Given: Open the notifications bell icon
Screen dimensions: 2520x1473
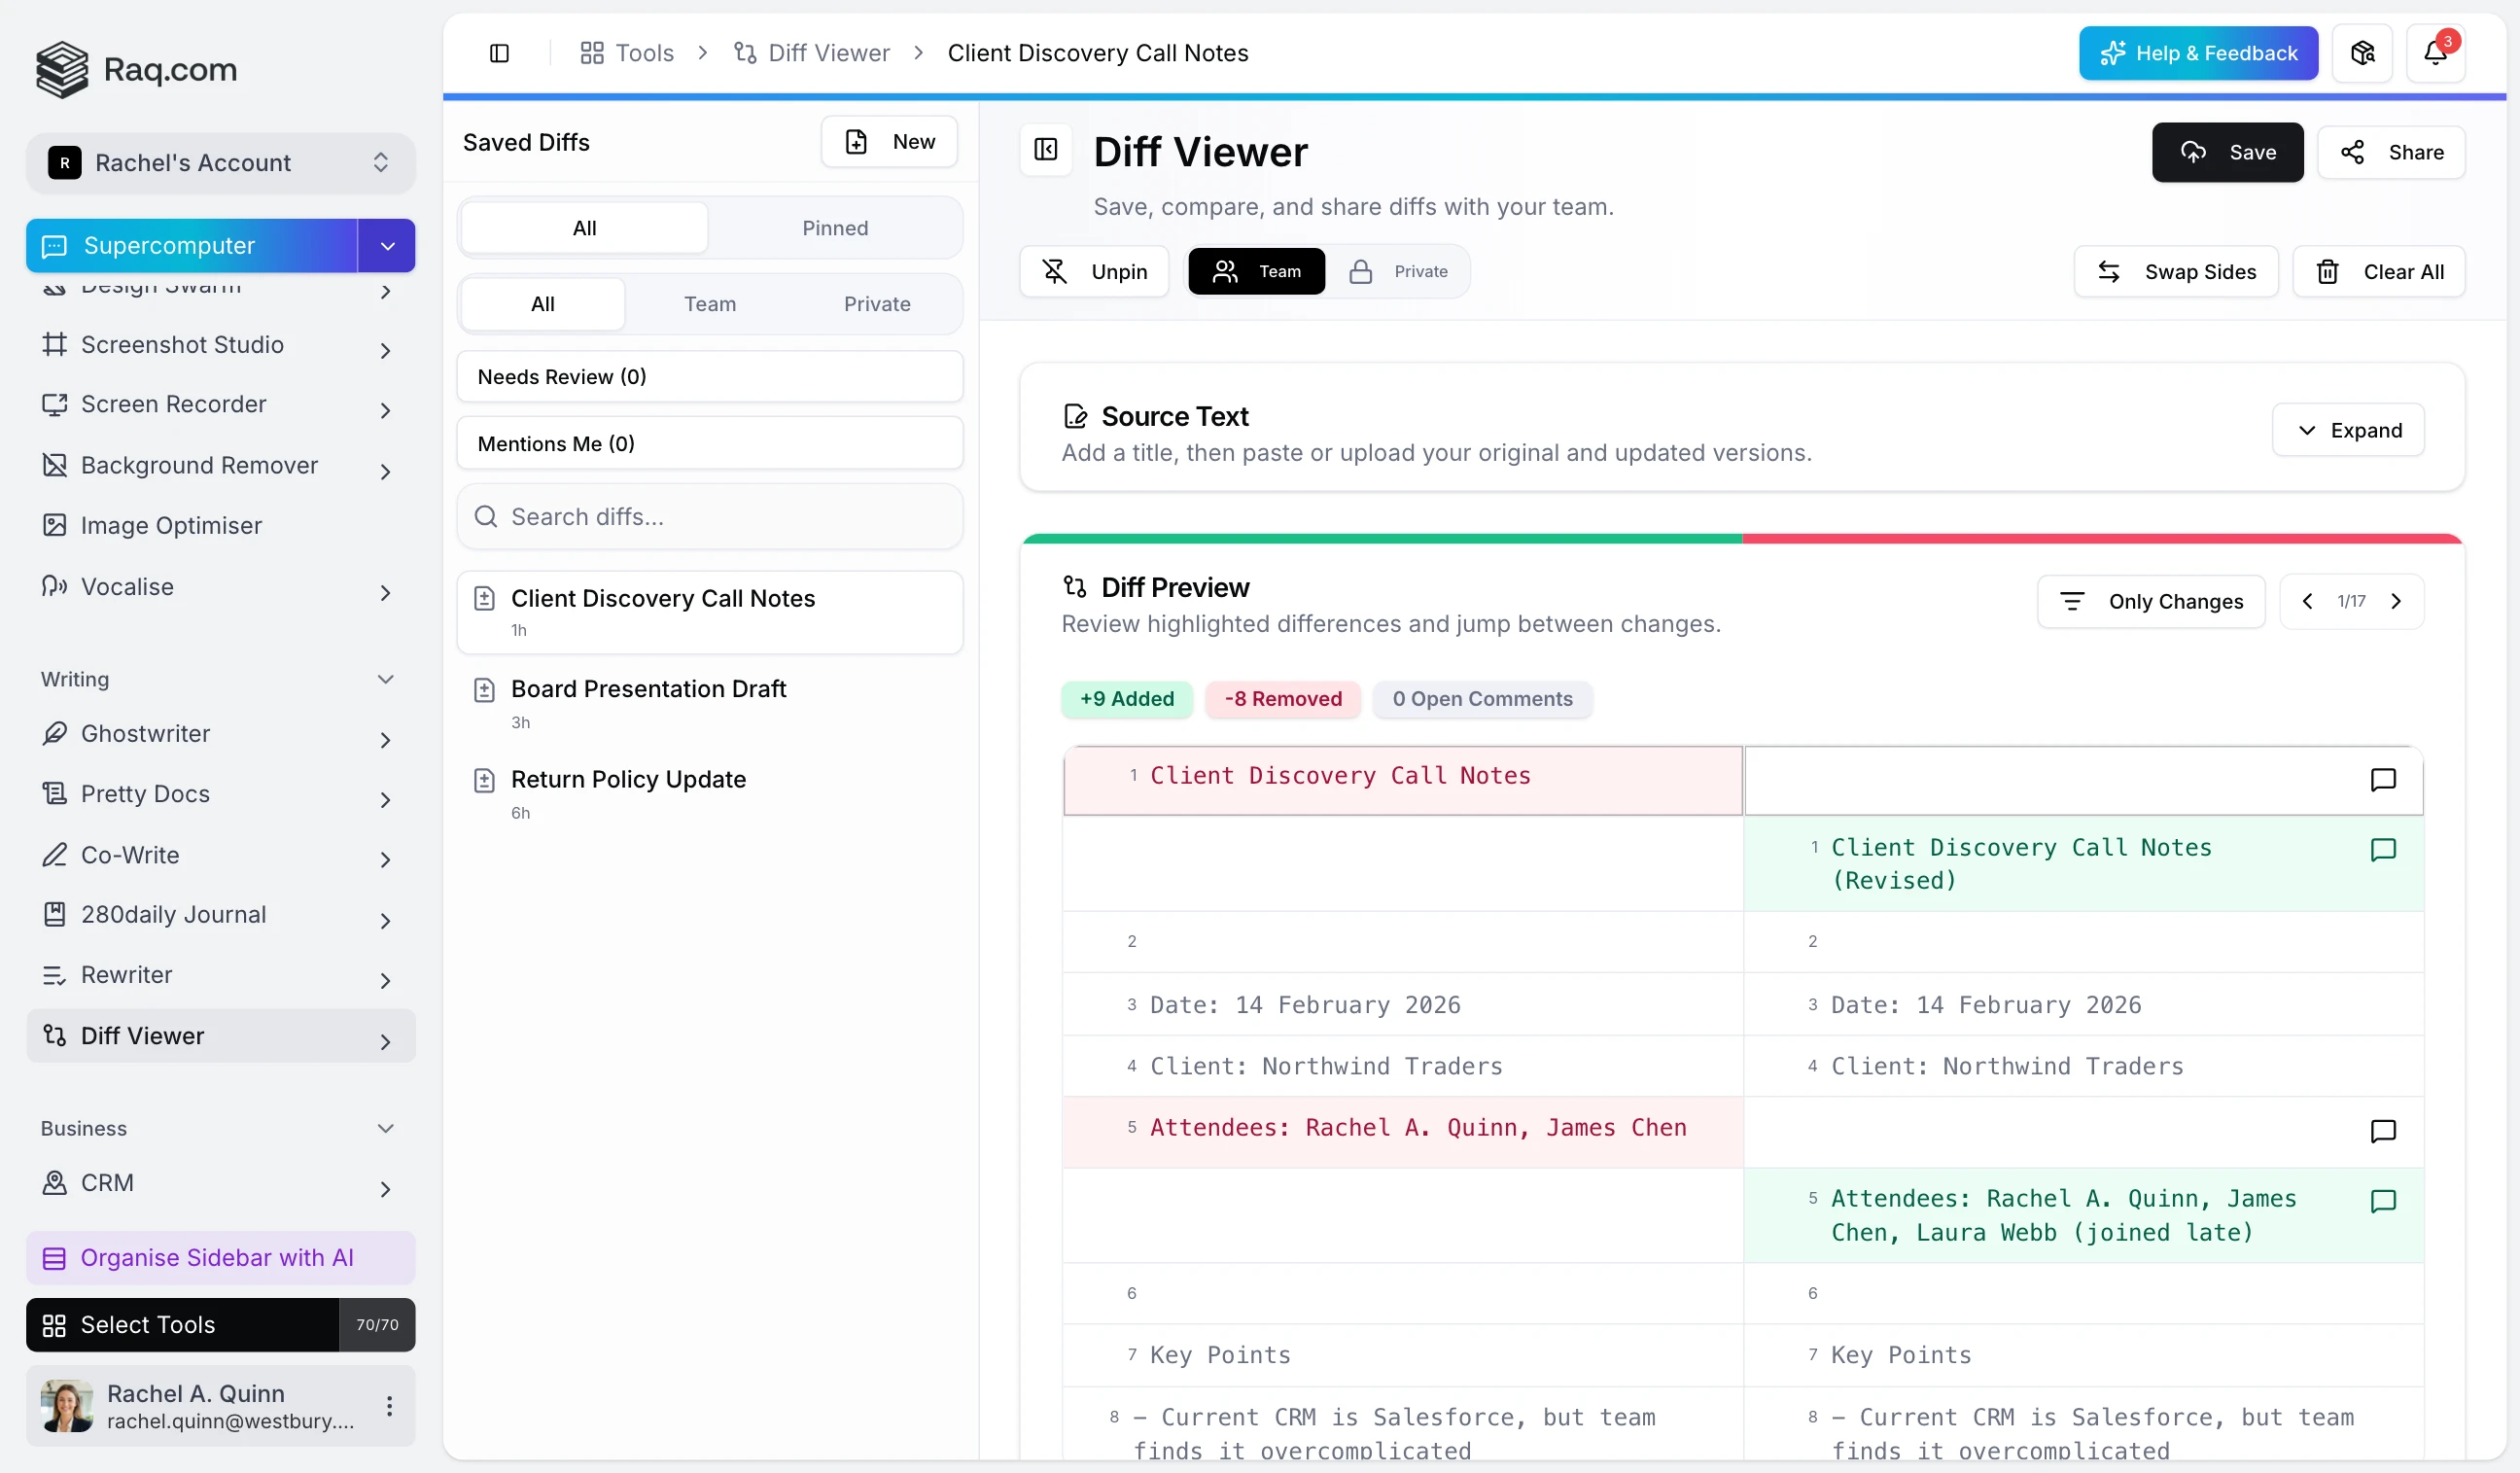Looking at the screenshot, I should (x=2435, y=53).
